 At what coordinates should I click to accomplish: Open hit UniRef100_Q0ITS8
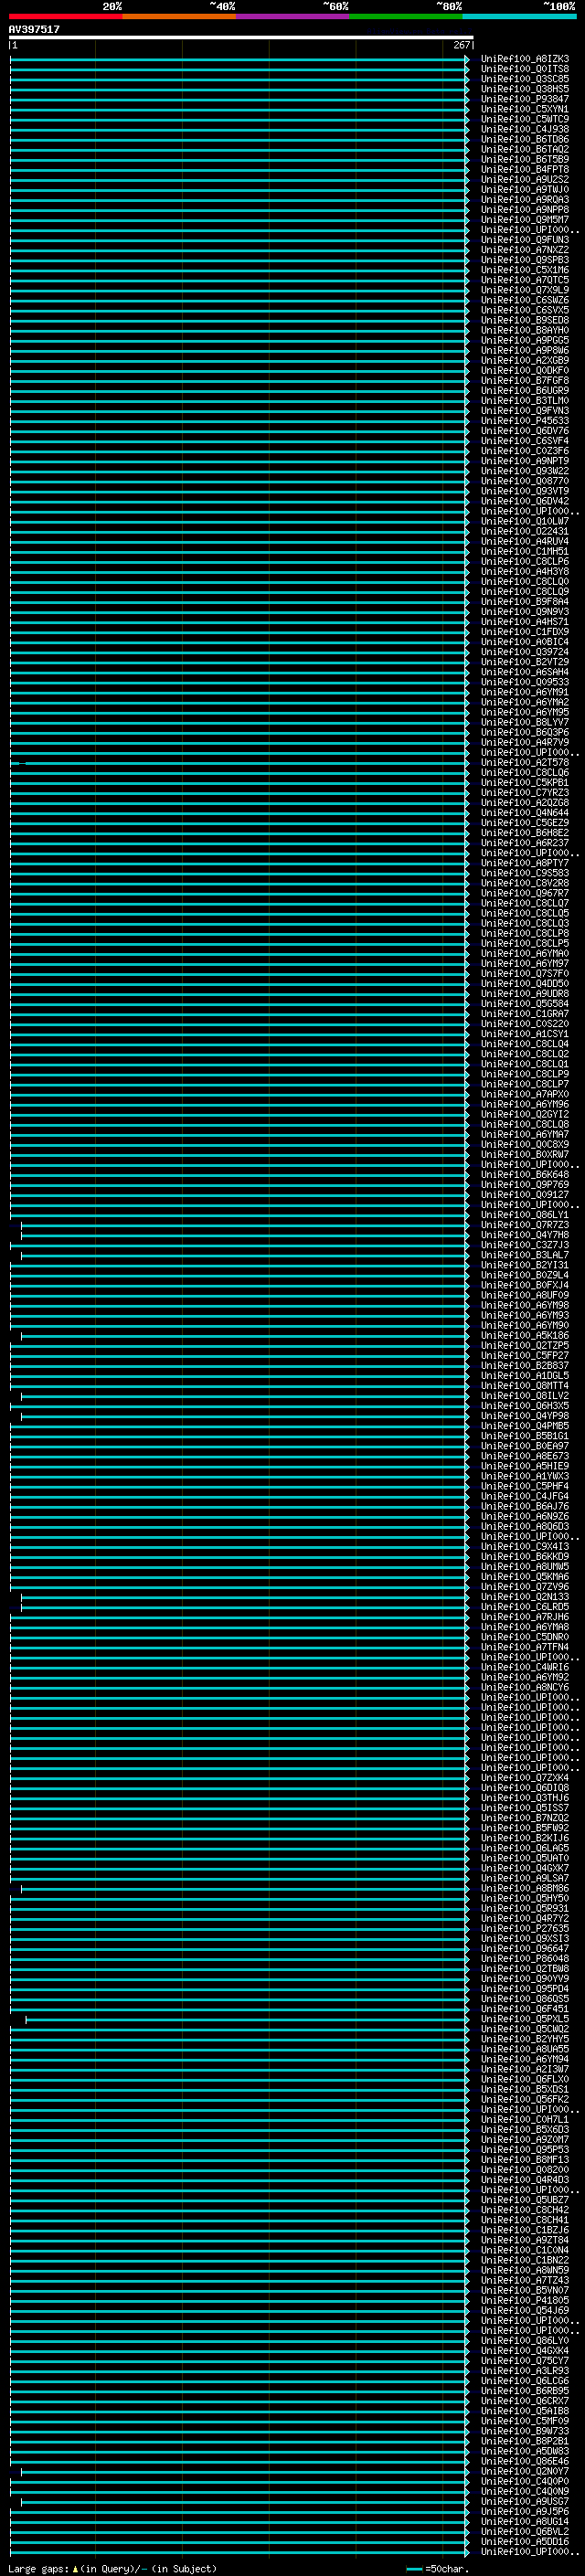tap(525, 69)
